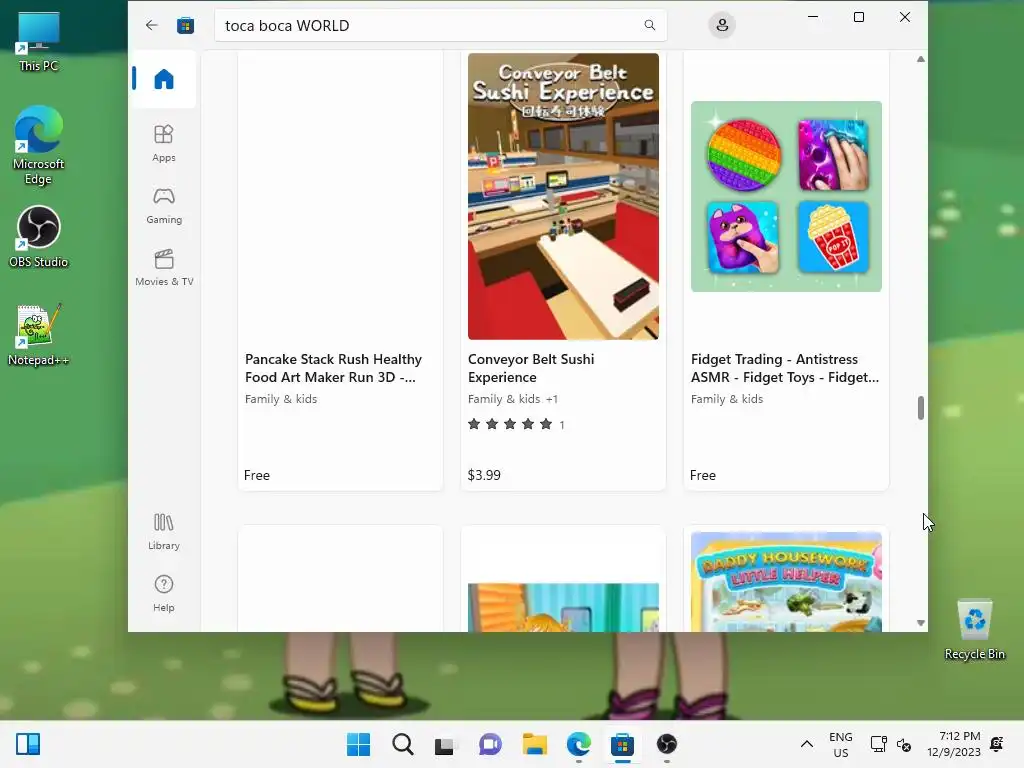Click the search magnifier icon in search box

tap(649, 25)
